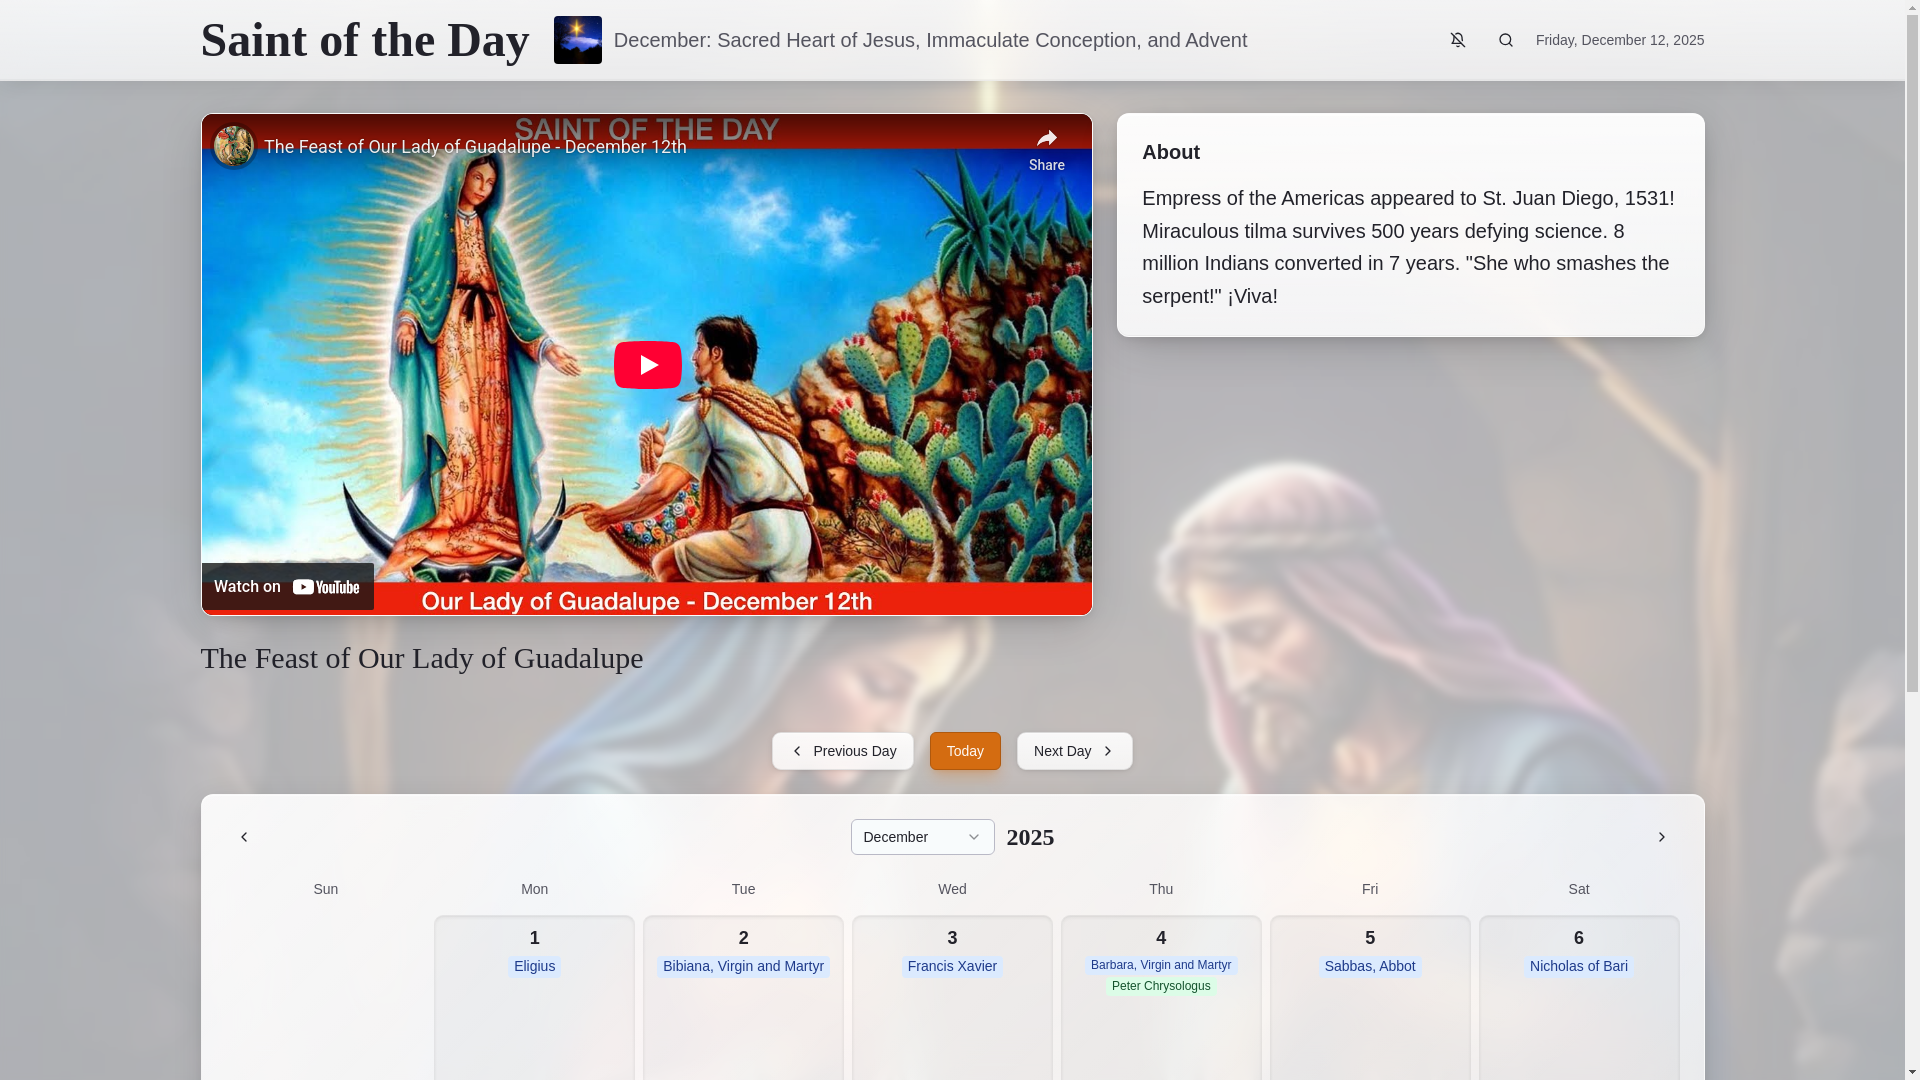Screen dimensions: 1920x1080
Task: Select December 1 Eligius cell
Action: [x=534, y=998]
